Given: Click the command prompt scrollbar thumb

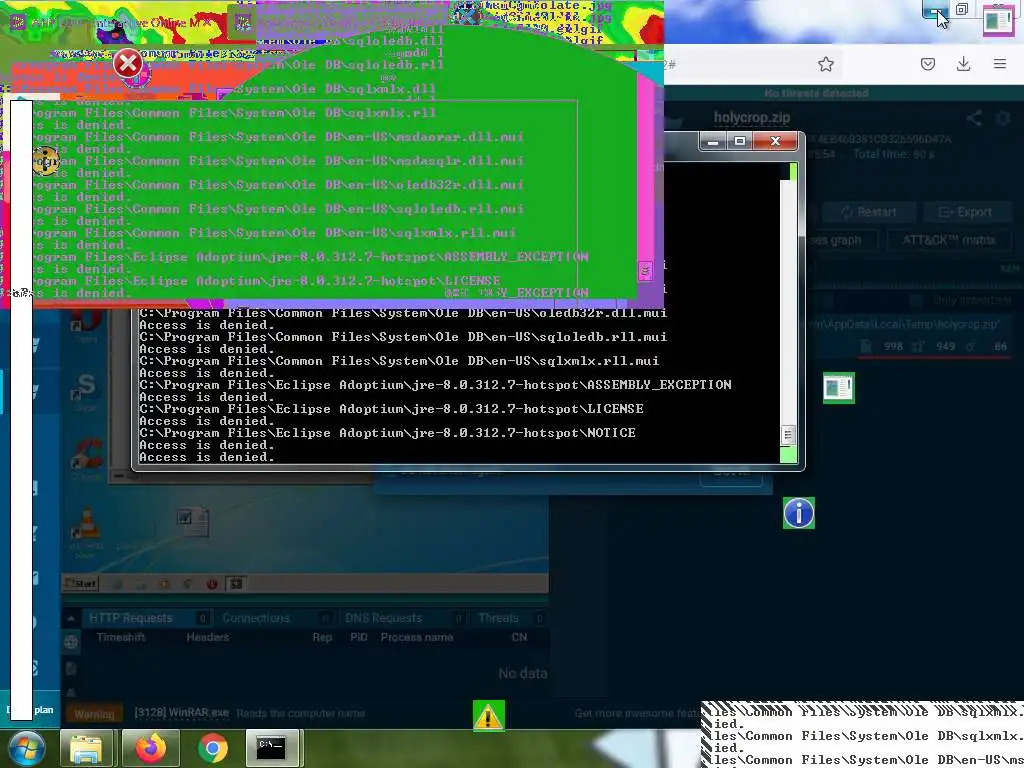Looking at the screenshot, I should (x=788, y=434).
